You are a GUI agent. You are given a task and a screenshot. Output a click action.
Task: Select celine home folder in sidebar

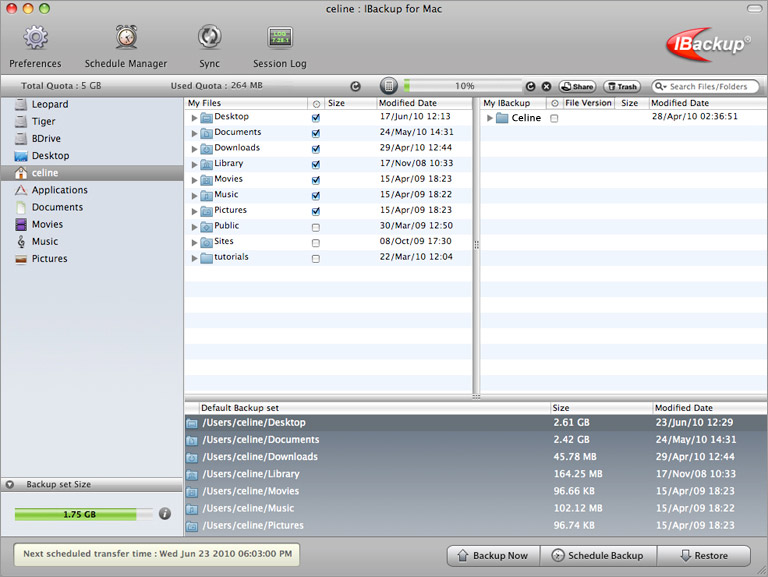(x=92, y=173)
